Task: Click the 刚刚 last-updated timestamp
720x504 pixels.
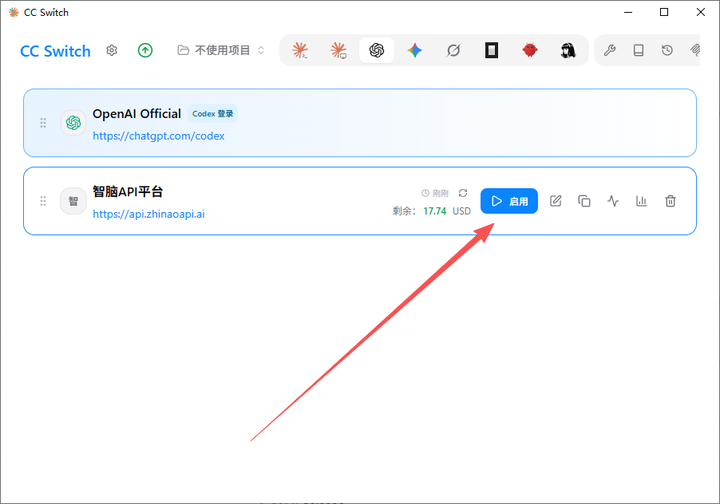Action: coord(440,193)
